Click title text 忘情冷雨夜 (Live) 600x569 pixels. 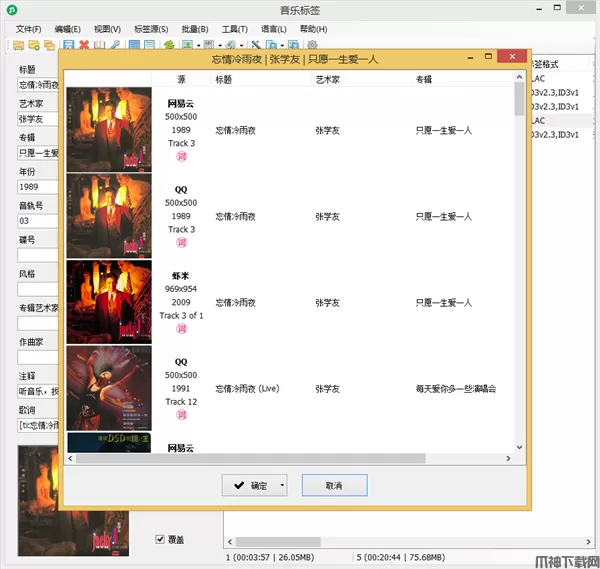pos(247,389)
